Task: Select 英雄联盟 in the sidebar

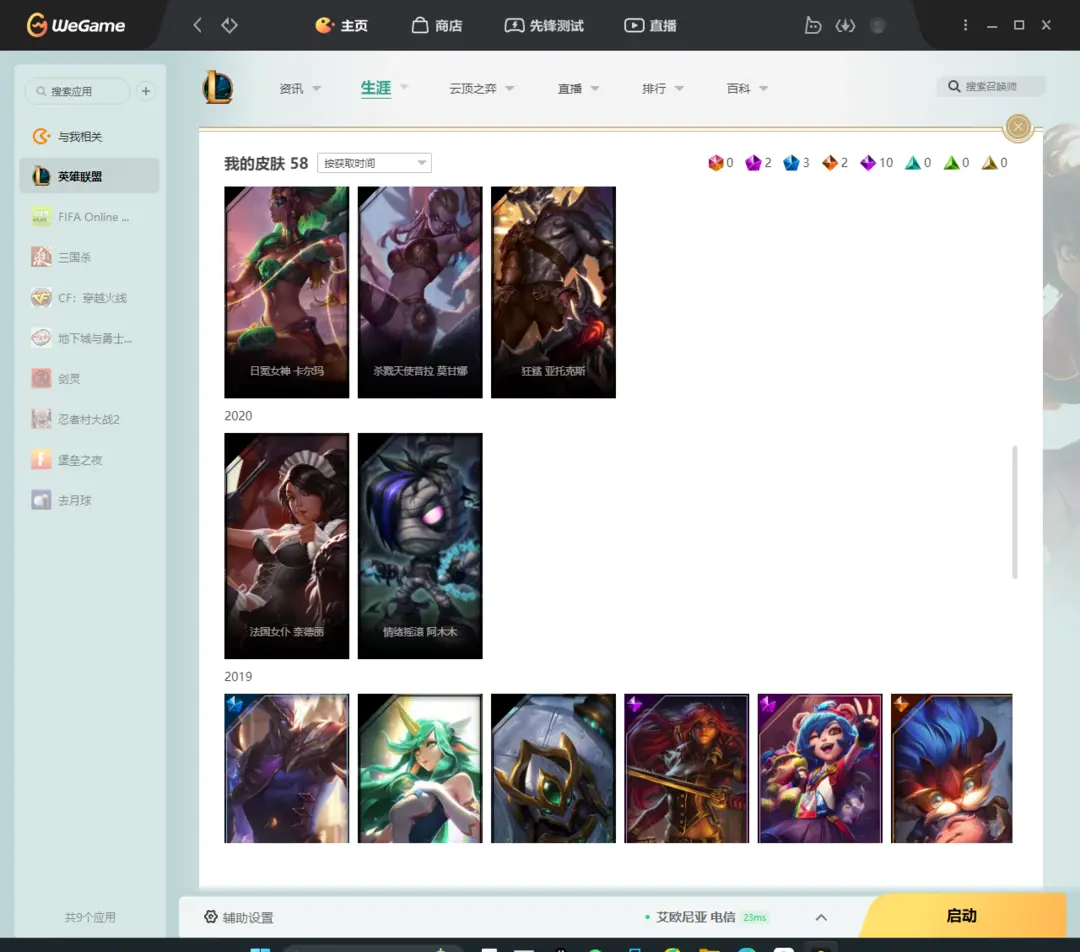Action: (90, 176)
